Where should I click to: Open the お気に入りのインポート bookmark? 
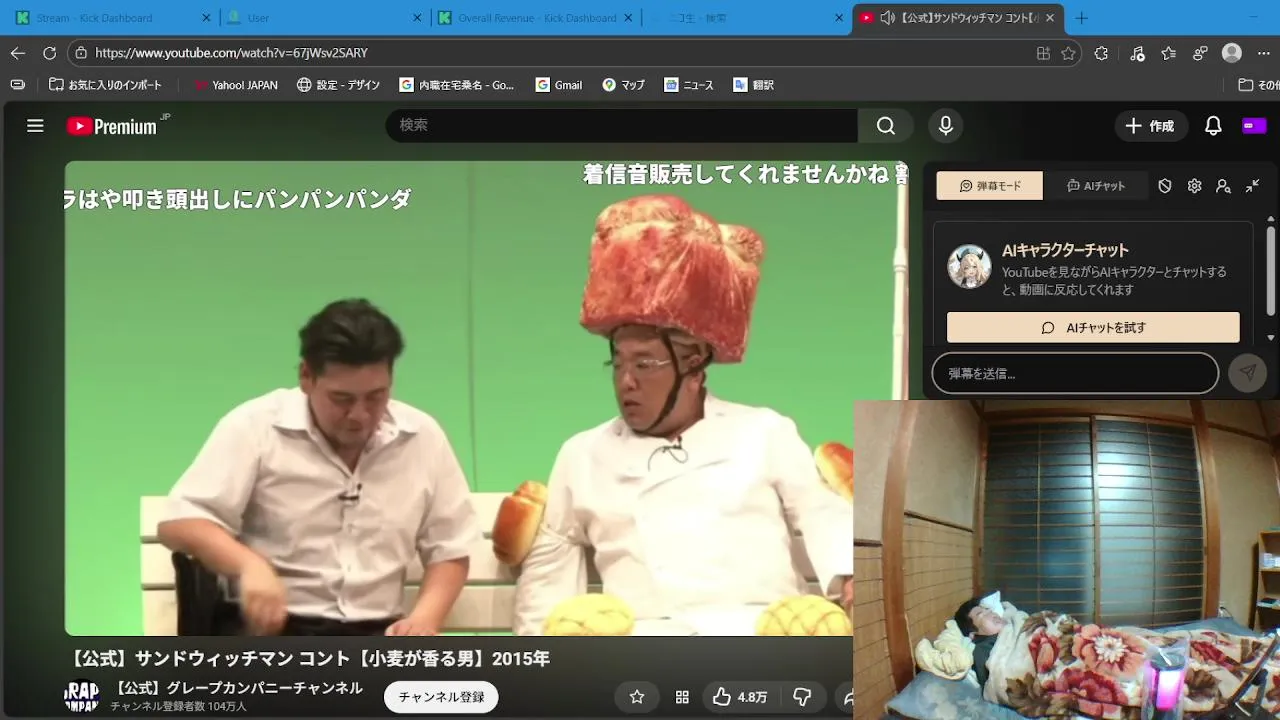click(105, 85)
